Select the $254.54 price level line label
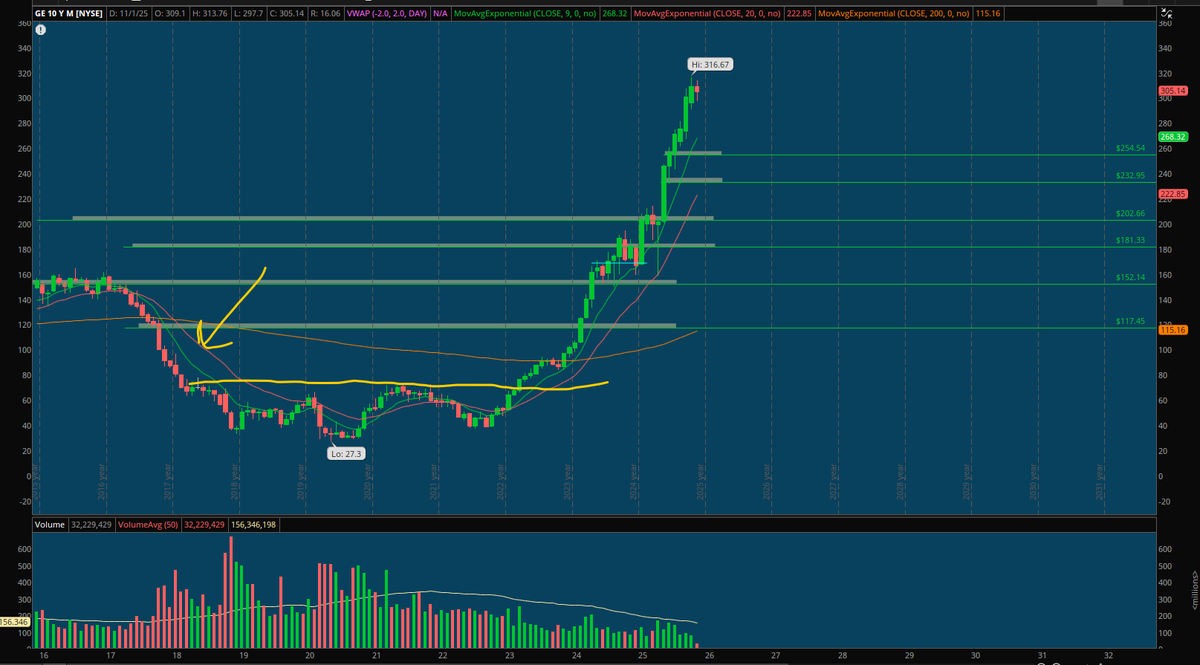 (x=1130, y=148)
